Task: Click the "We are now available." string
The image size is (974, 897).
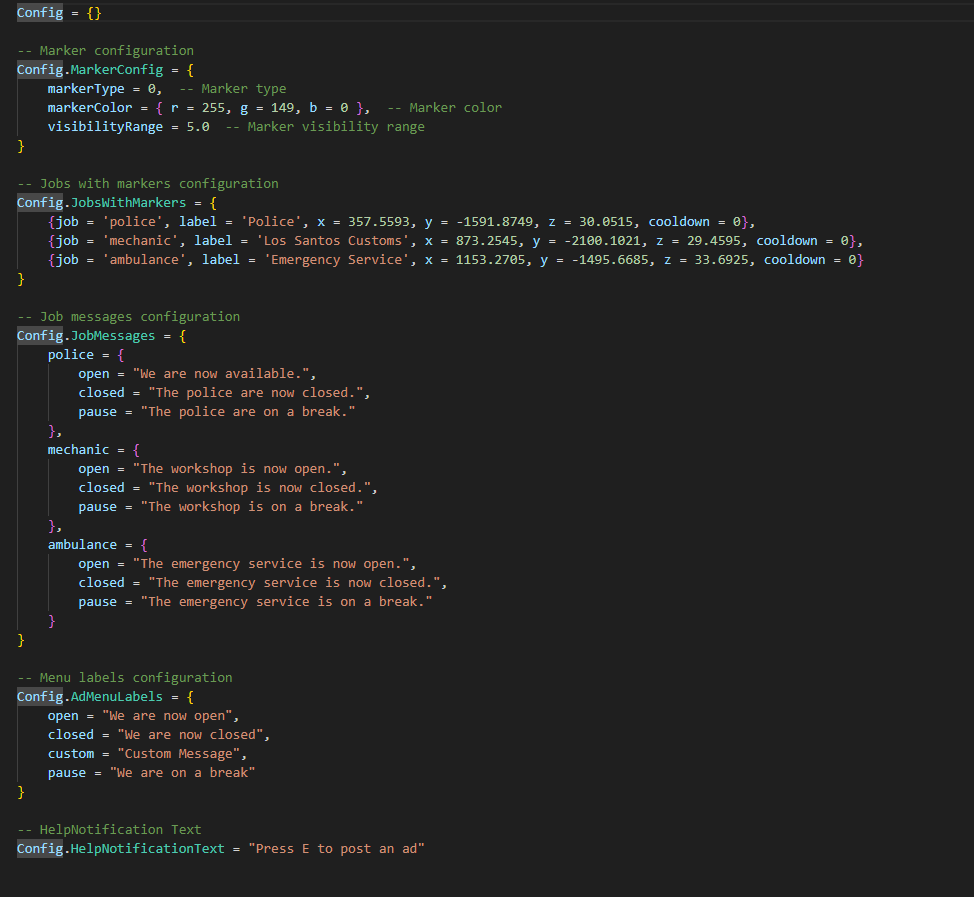Action: [x=224, y=373]
